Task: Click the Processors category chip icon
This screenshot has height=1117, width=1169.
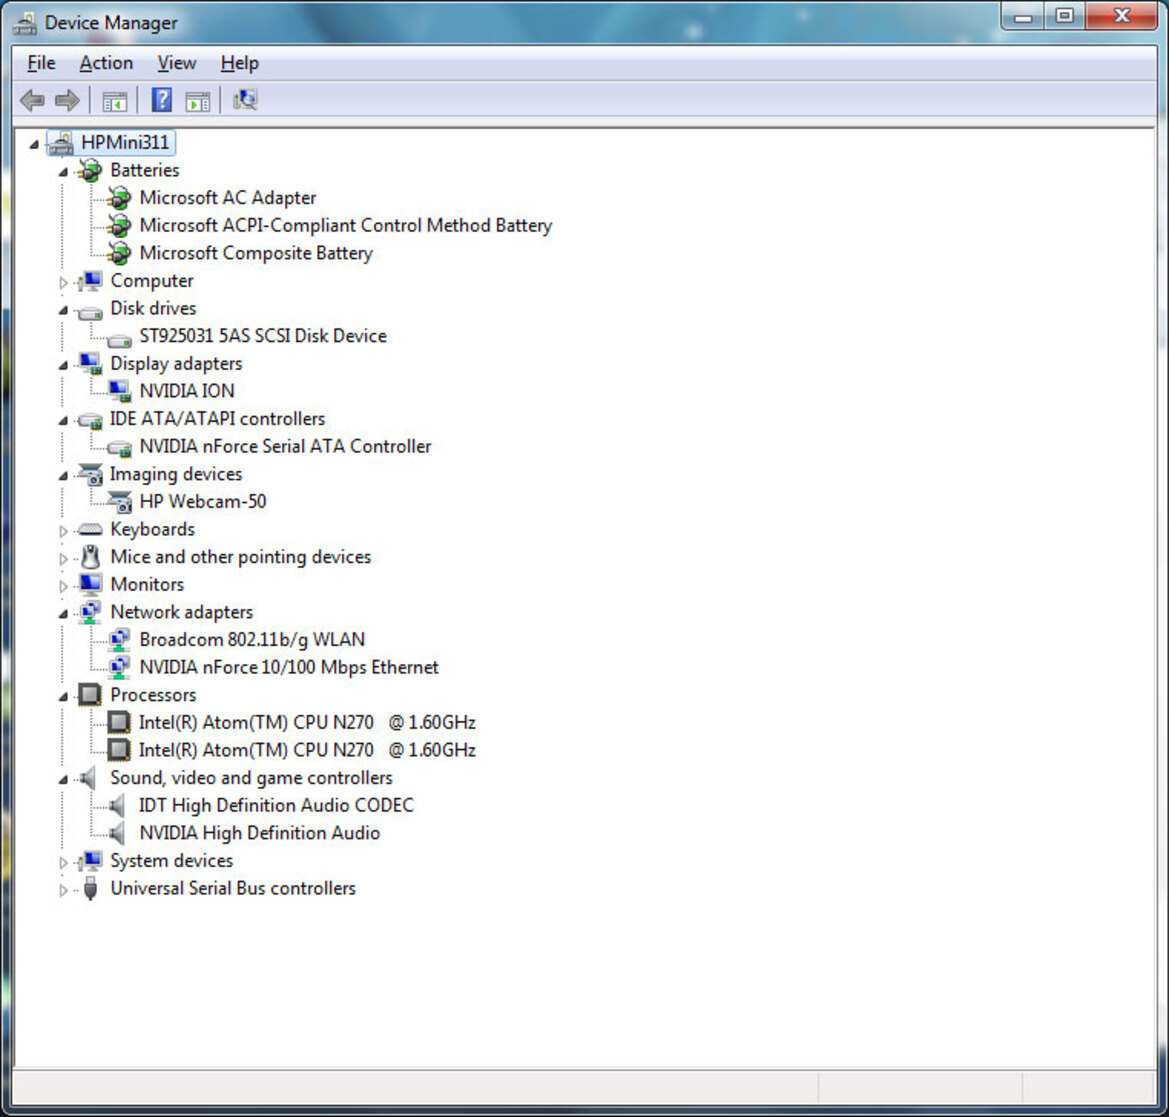Action: 90,695
